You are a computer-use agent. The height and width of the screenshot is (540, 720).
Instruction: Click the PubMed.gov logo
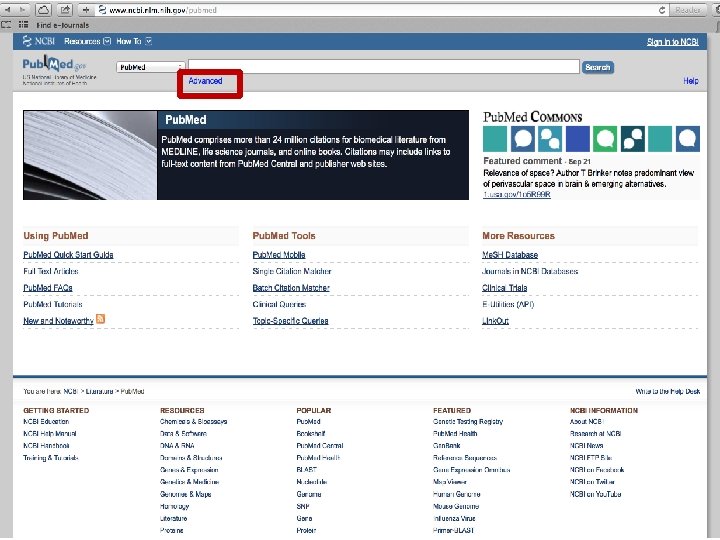(54, 64)
